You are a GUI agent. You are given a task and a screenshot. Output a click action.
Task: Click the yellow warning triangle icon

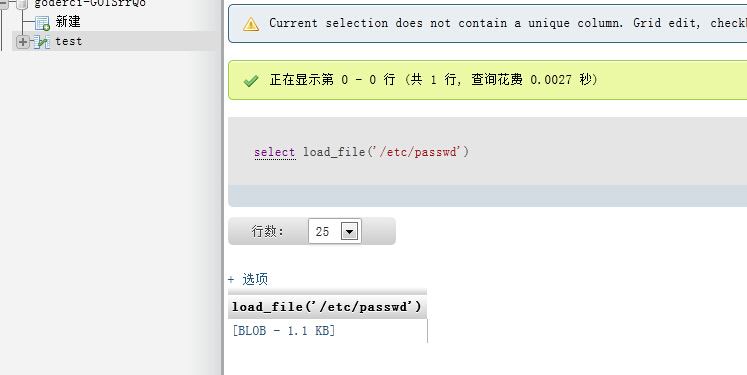(251, 24)
